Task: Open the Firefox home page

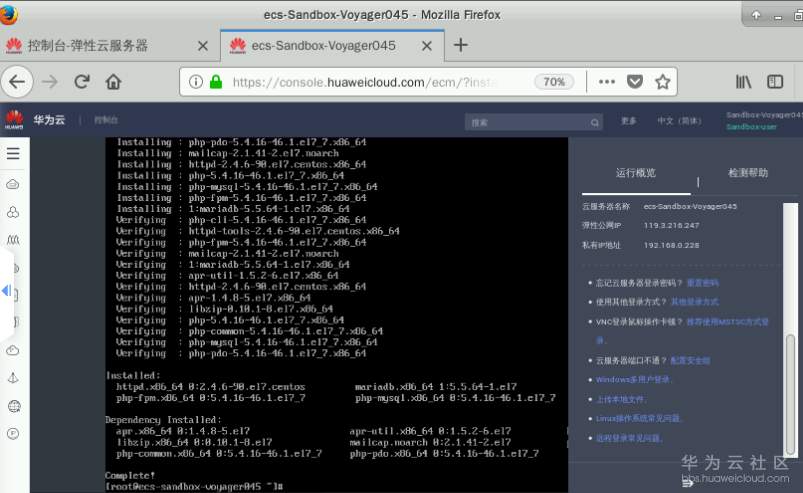Action: coord(113,82)
